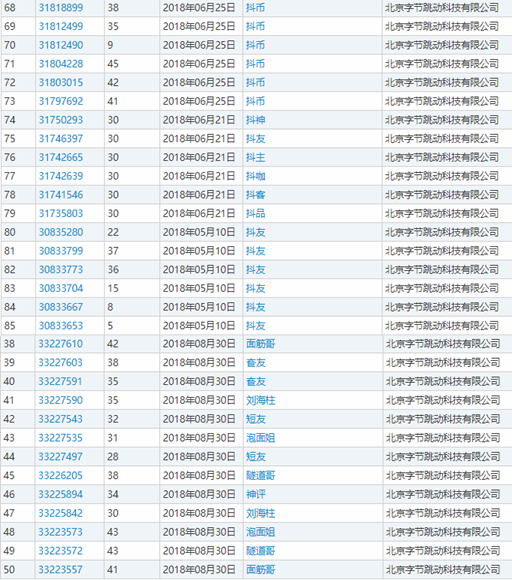Click trademark name 抖主

(255, 158)
